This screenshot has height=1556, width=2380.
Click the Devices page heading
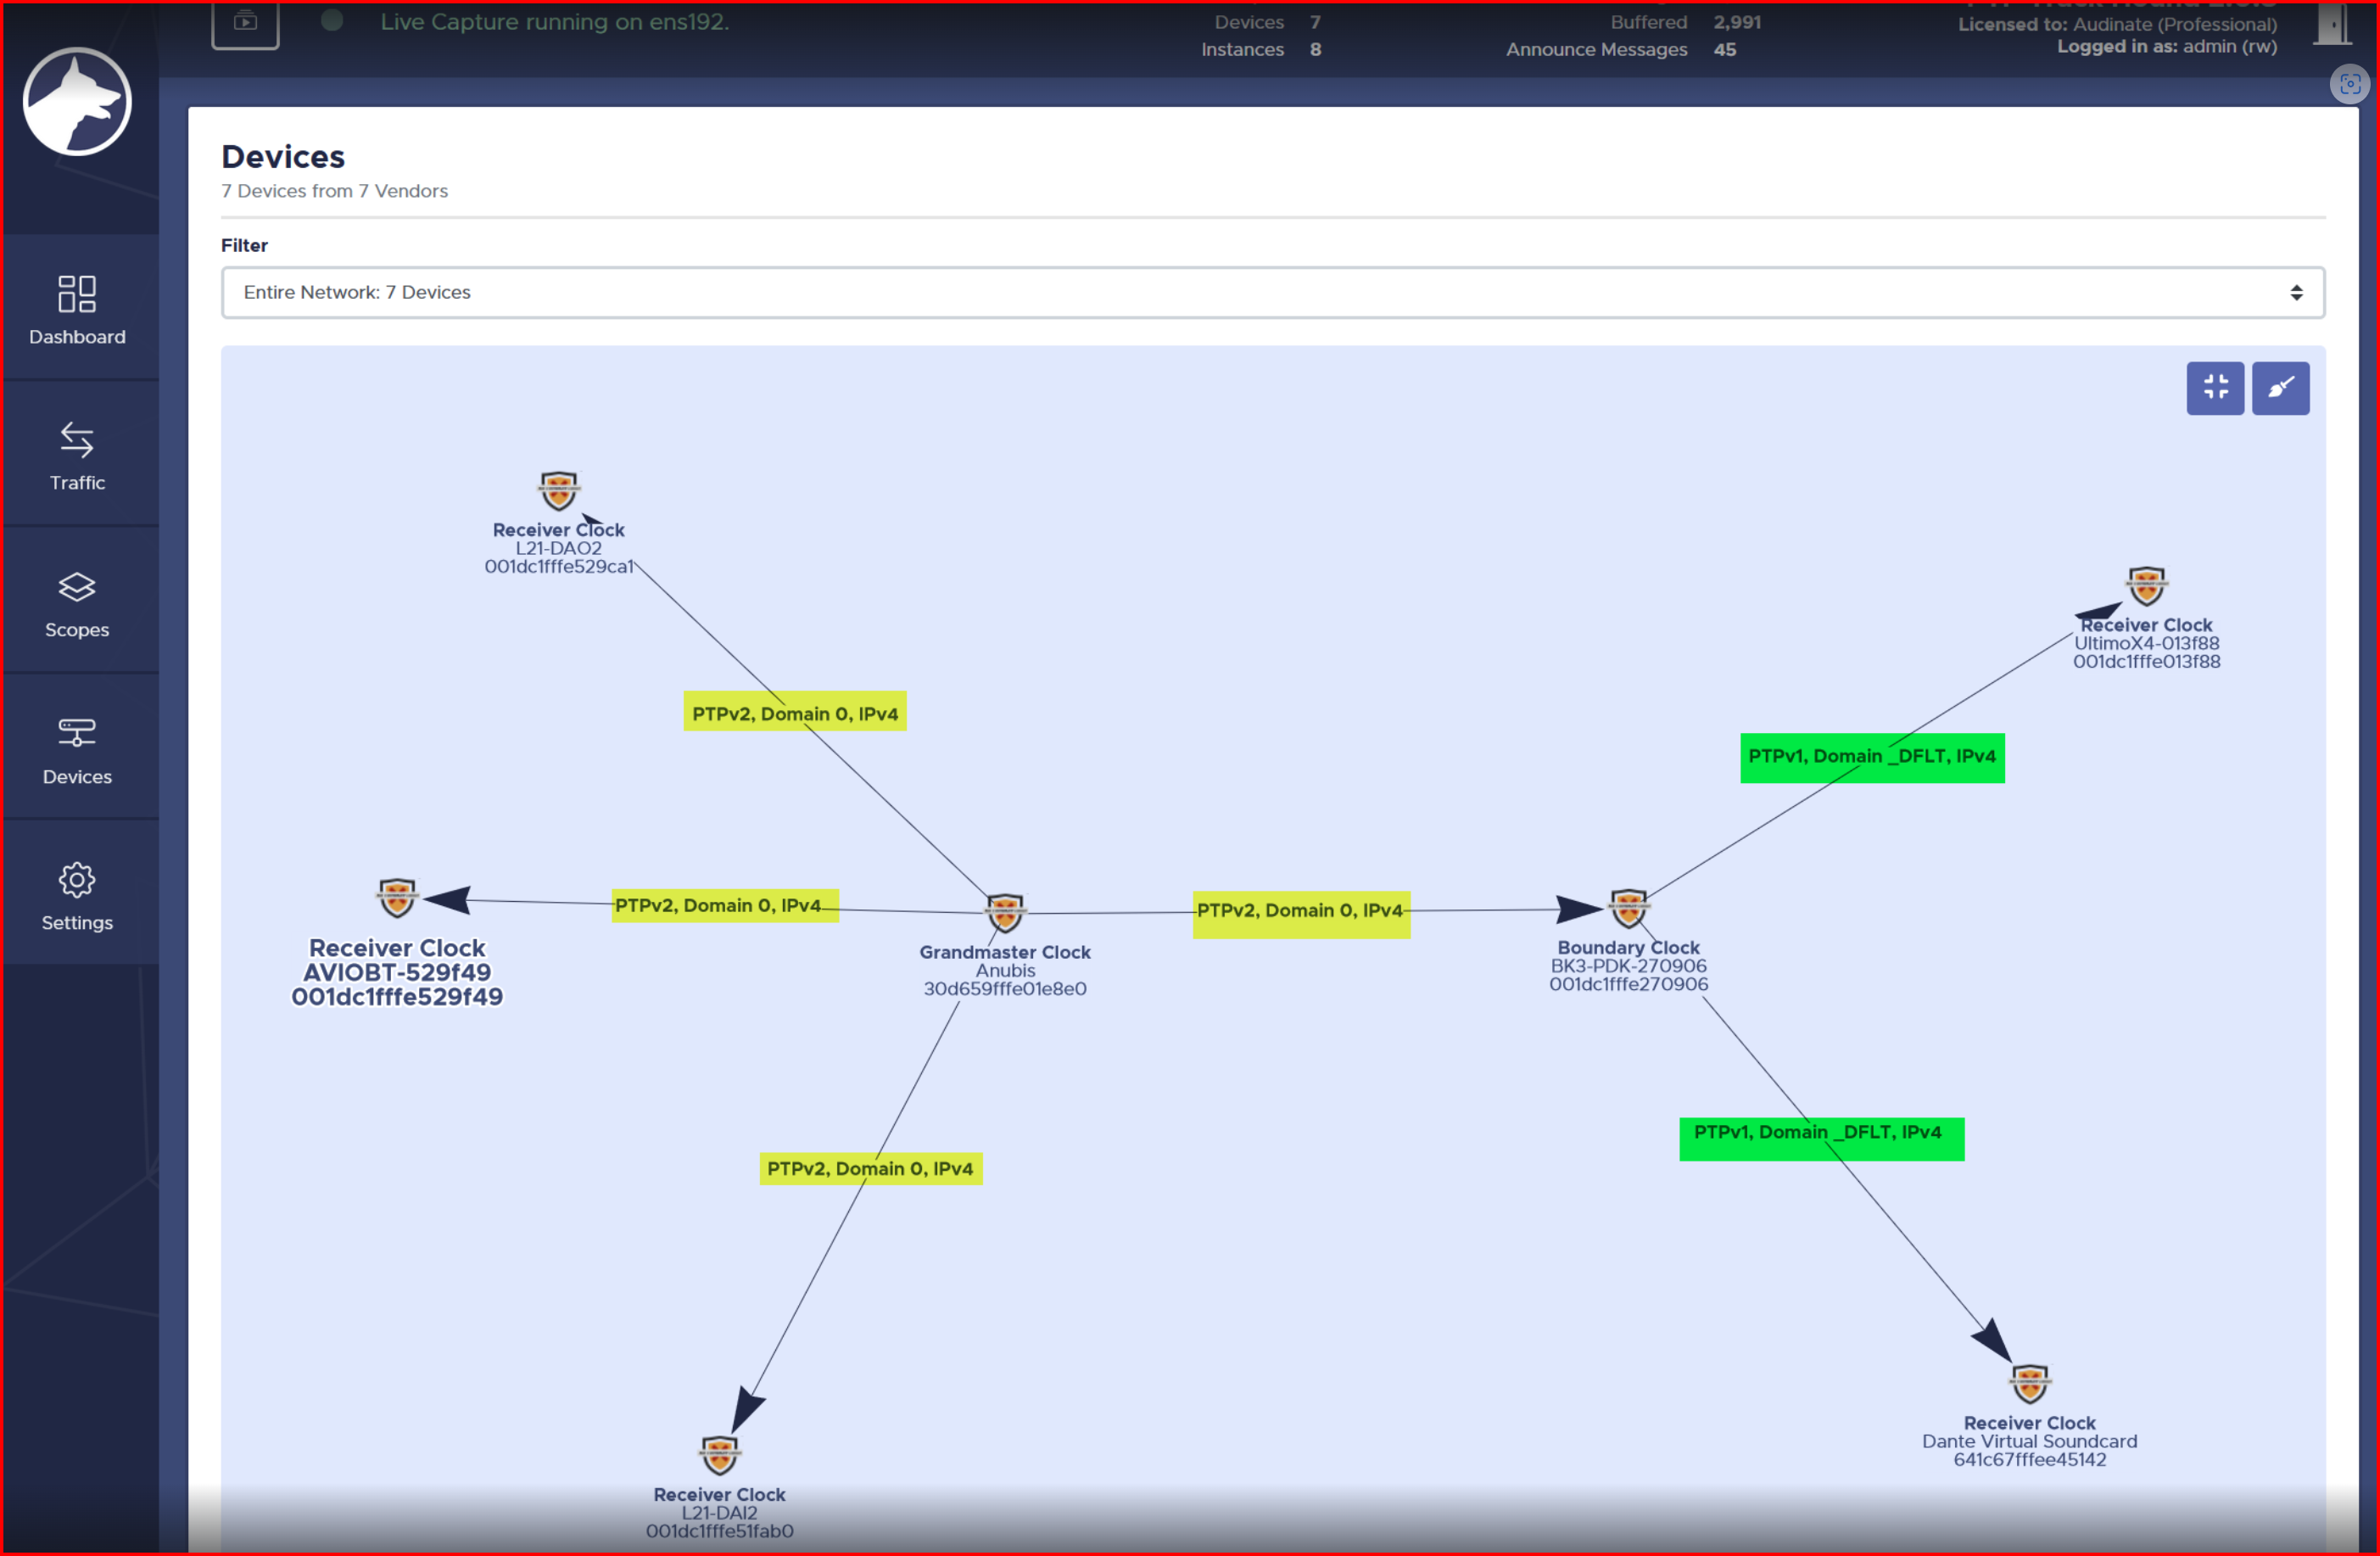pyautogui.click(x=283, y=156)
